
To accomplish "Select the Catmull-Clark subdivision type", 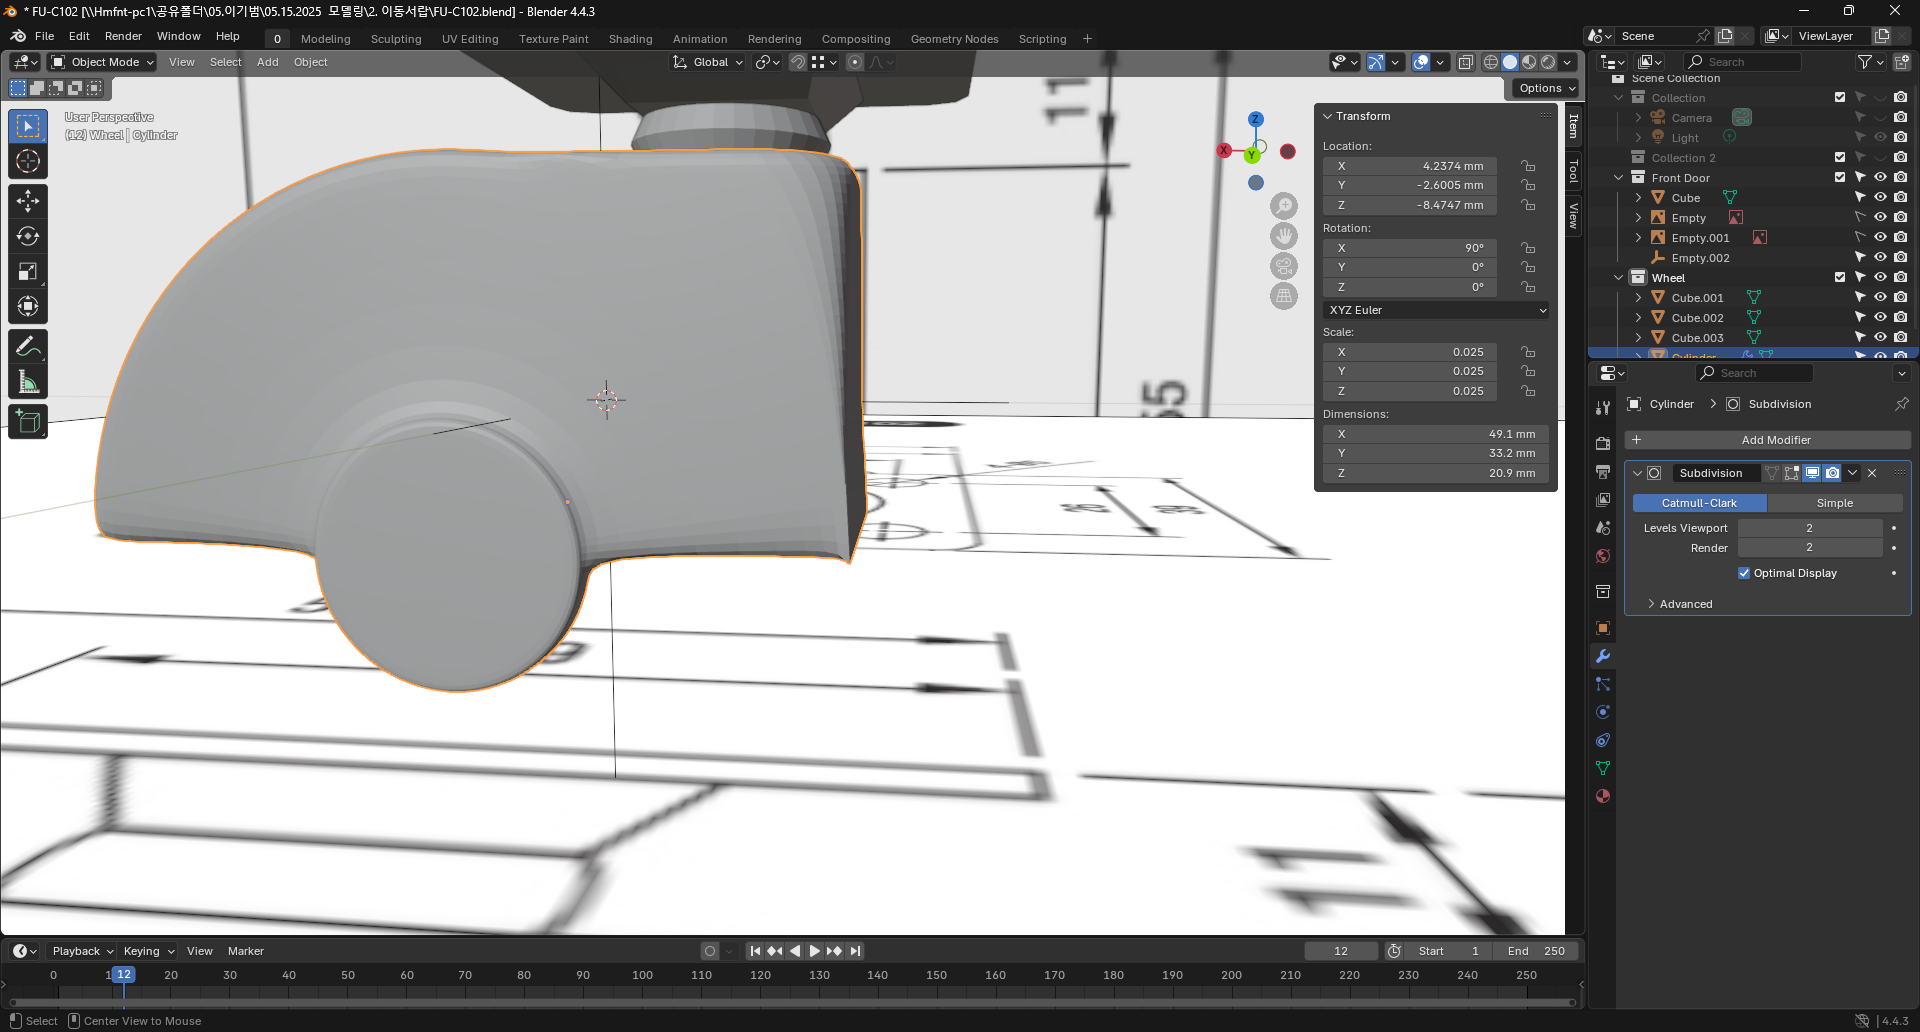I will click(1699, 503).
